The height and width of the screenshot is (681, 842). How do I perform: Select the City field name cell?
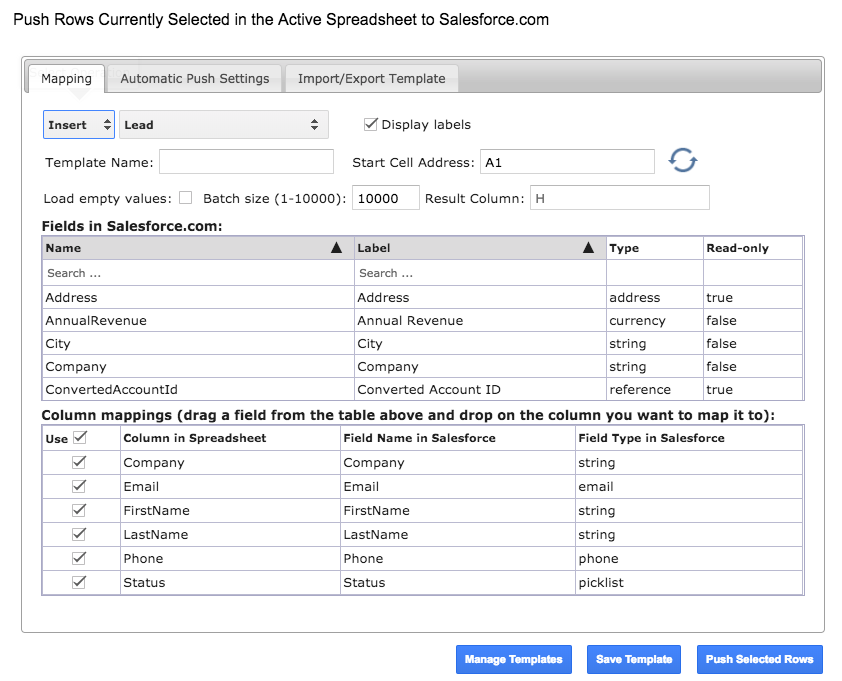coord(198,344)
